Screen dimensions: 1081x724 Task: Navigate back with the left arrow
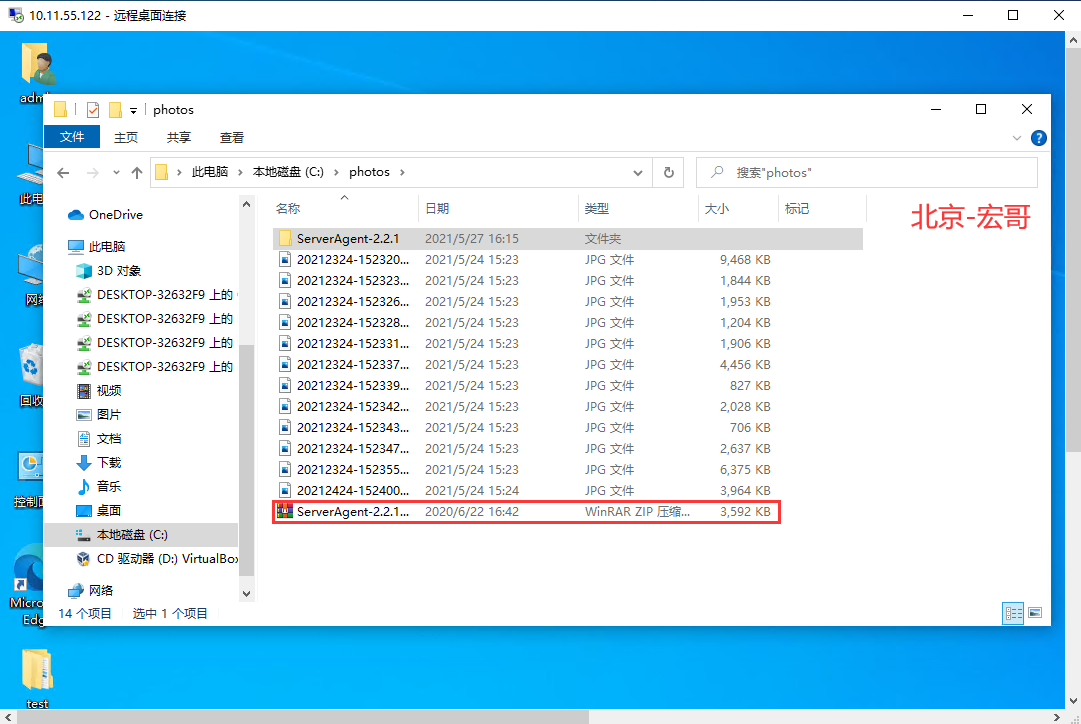[x=63, y=172]
